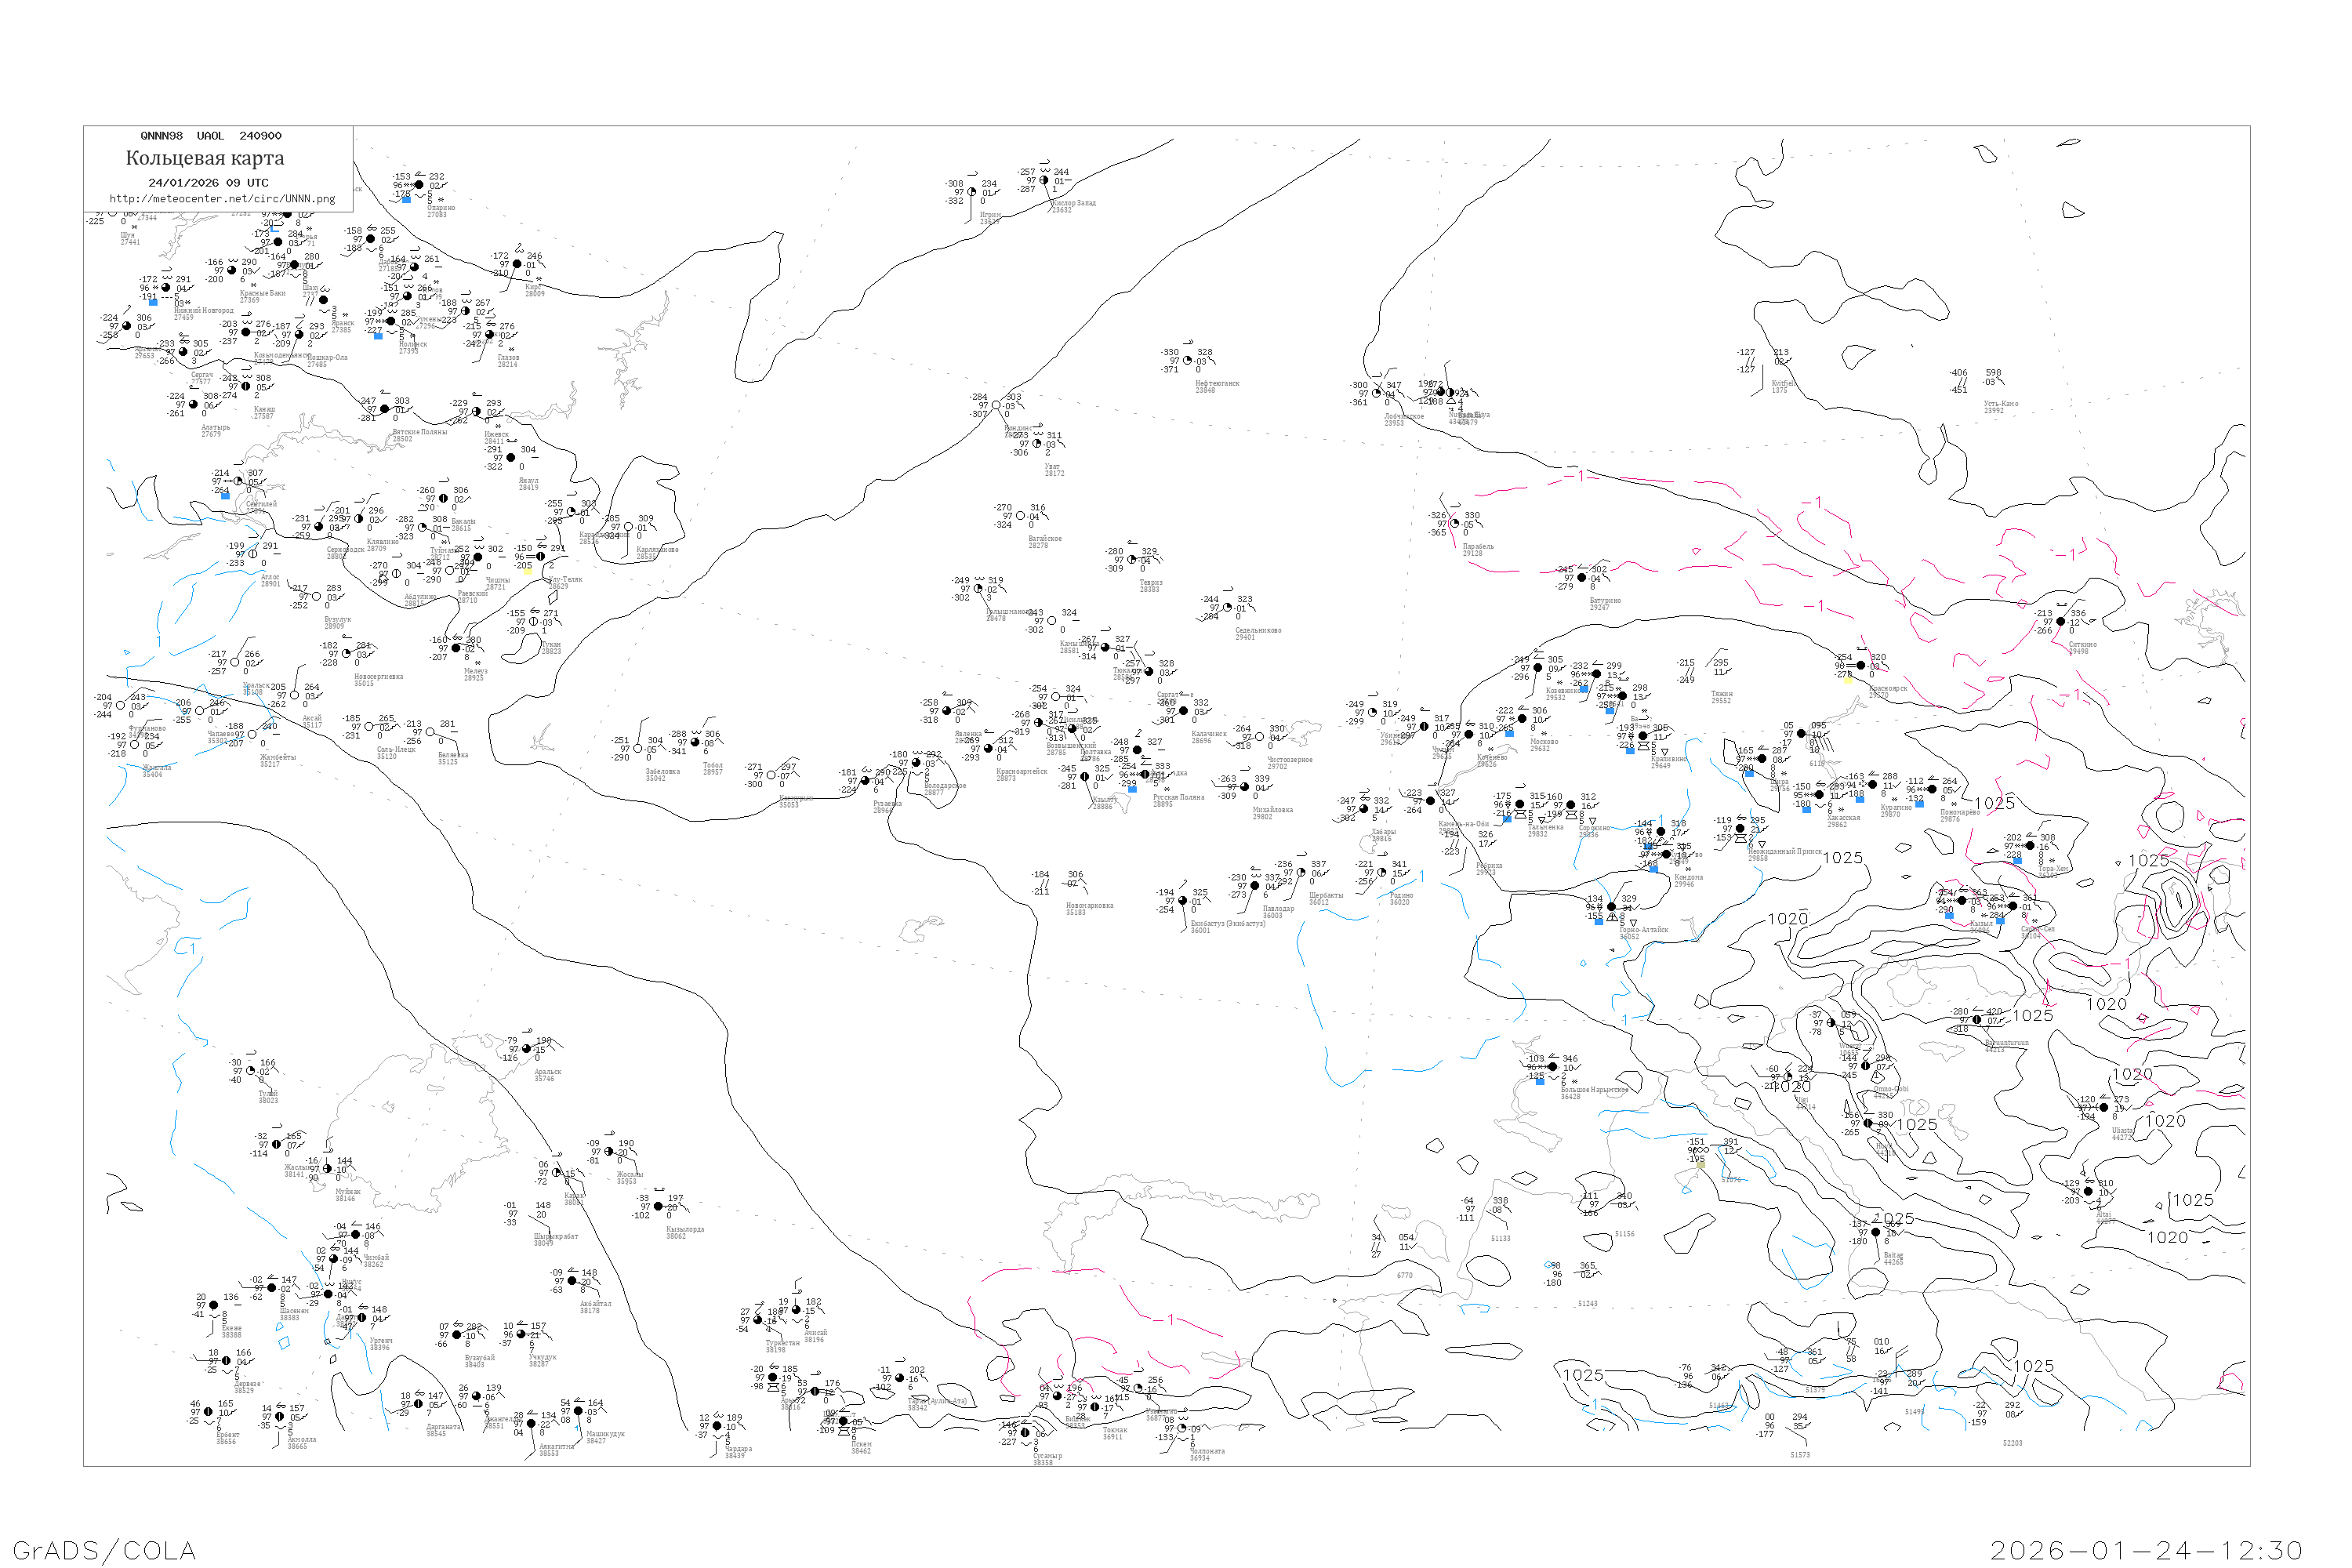Click the Кызылорда station circle marker
This screenshot has height=1568, width=2352.
coord(658,1207)
